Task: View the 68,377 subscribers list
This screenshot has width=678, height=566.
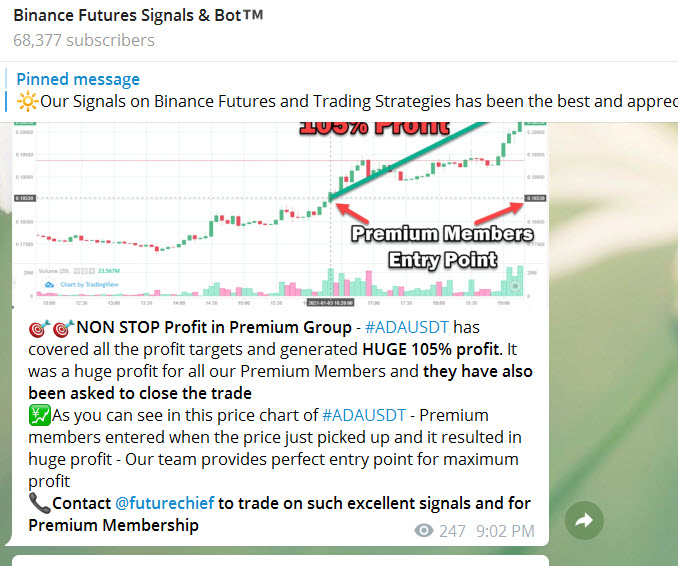Action: pos(84,40)
